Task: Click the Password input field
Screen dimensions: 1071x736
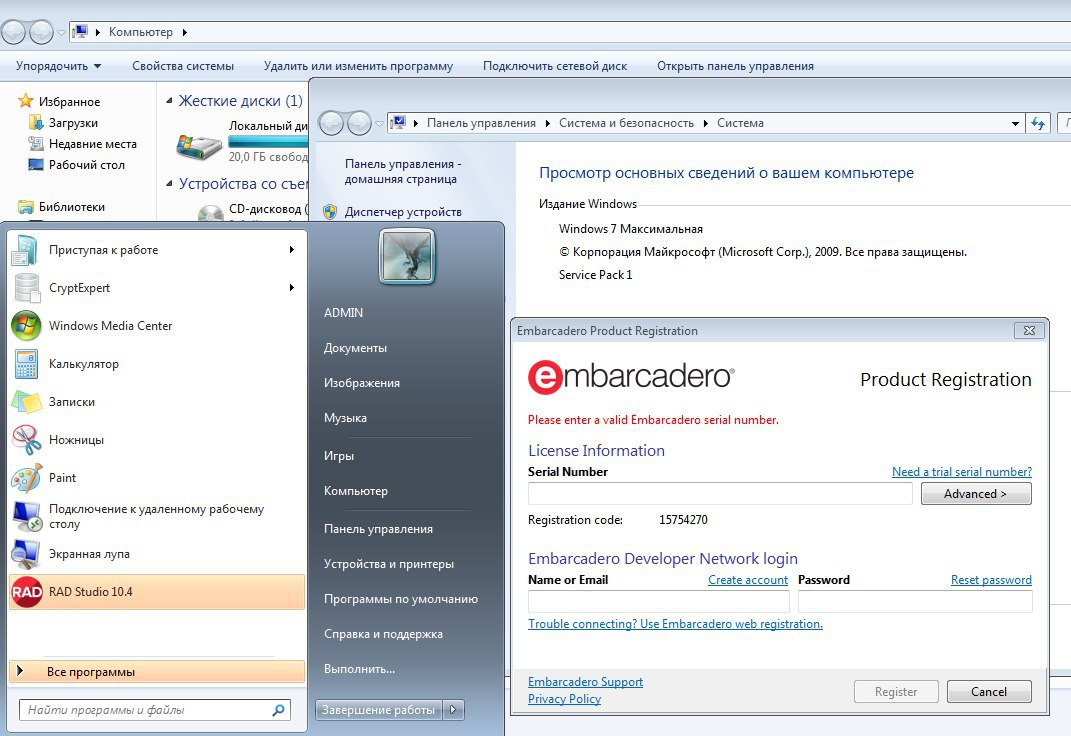Action: click(915, 601)
